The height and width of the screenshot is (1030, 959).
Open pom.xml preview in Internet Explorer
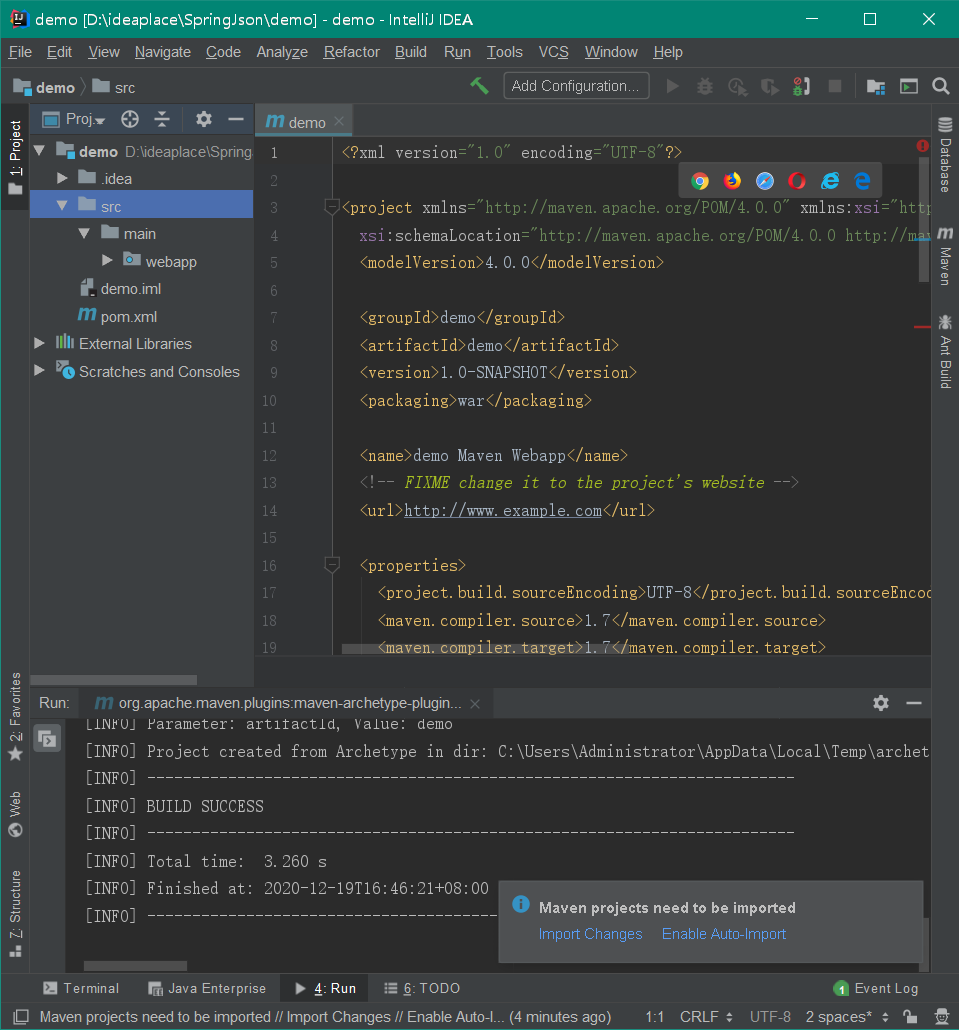[830, 181]
